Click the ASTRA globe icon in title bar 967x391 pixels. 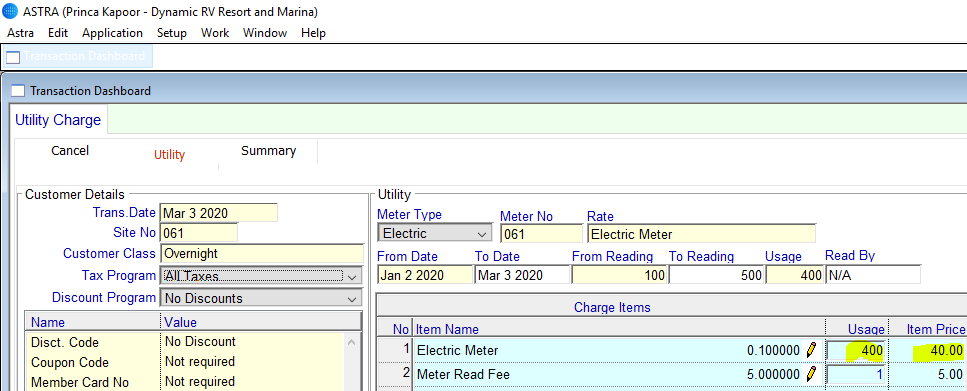pyautogui.click(x=10, y=11)
